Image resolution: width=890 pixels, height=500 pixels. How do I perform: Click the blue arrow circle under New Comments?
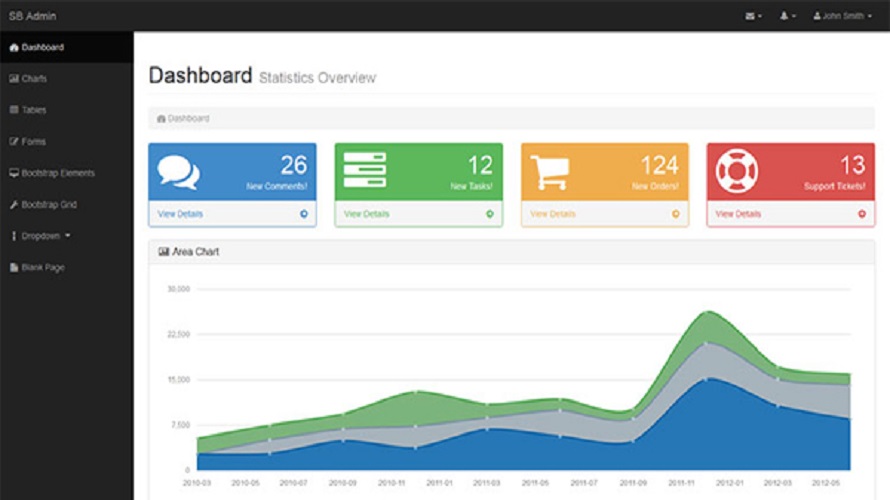click(x=304, y=214)
